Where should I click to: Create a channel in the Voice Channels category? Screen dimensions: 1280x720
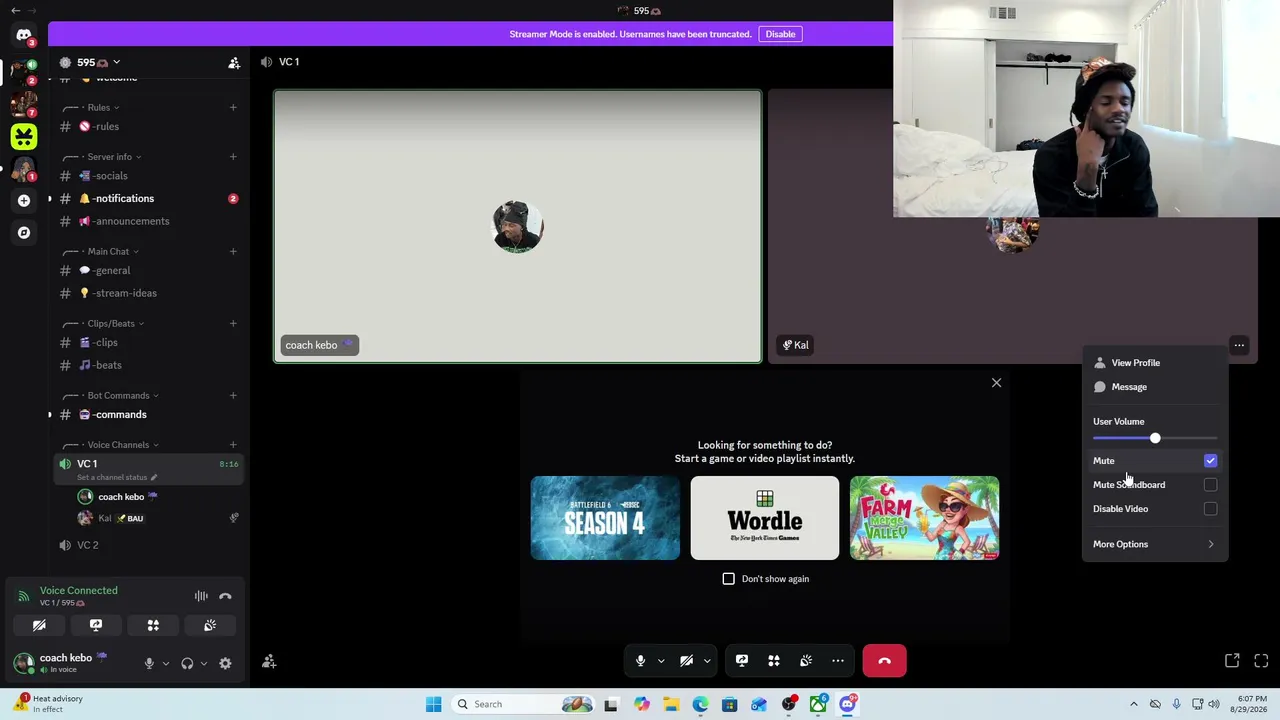pyautogui.click(x=233, y=445)
